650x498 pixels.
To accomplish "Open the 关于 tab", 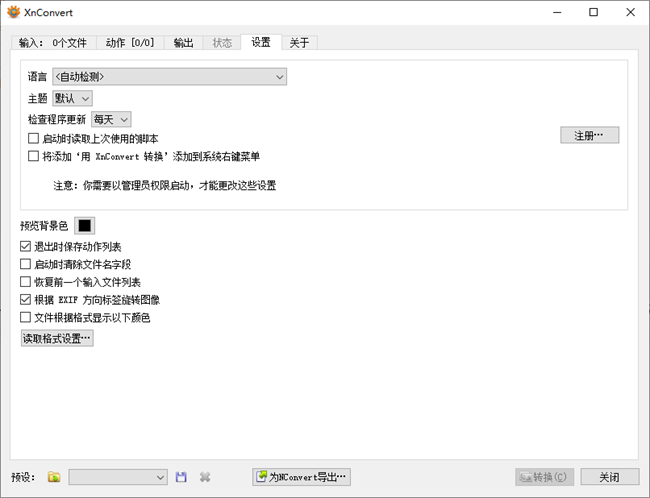I will click(x=299, y=43).
